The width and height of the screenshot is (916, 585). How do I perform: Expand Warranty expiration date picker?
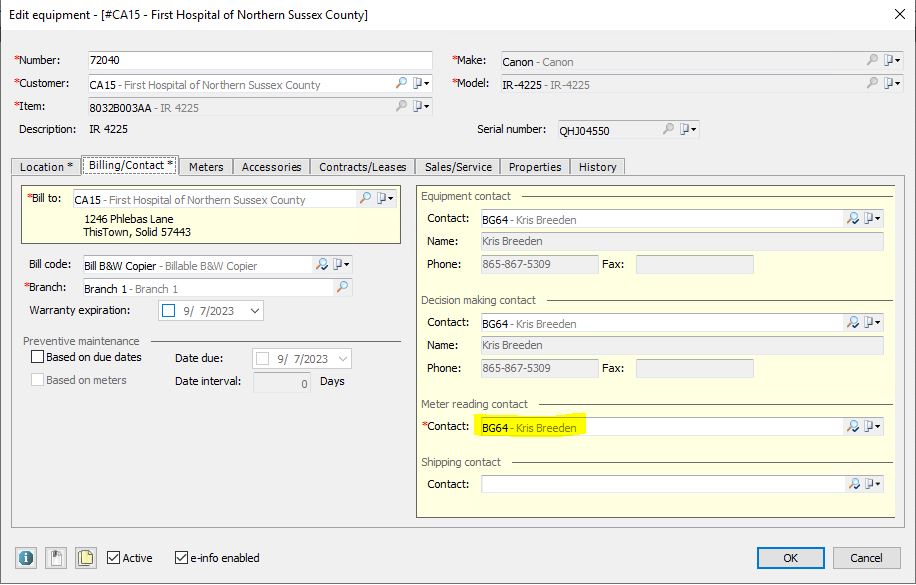[x=255, y=310]
